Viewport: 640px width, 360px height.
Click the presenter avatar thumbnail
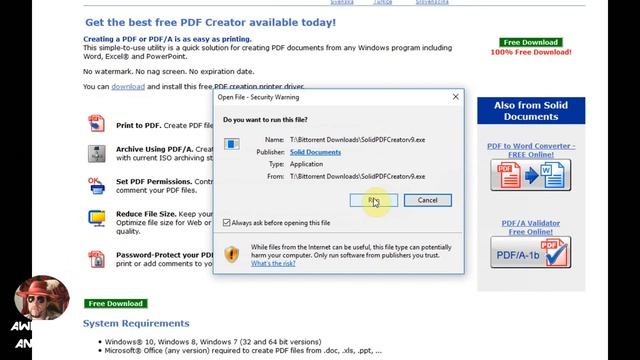(42, 298)
